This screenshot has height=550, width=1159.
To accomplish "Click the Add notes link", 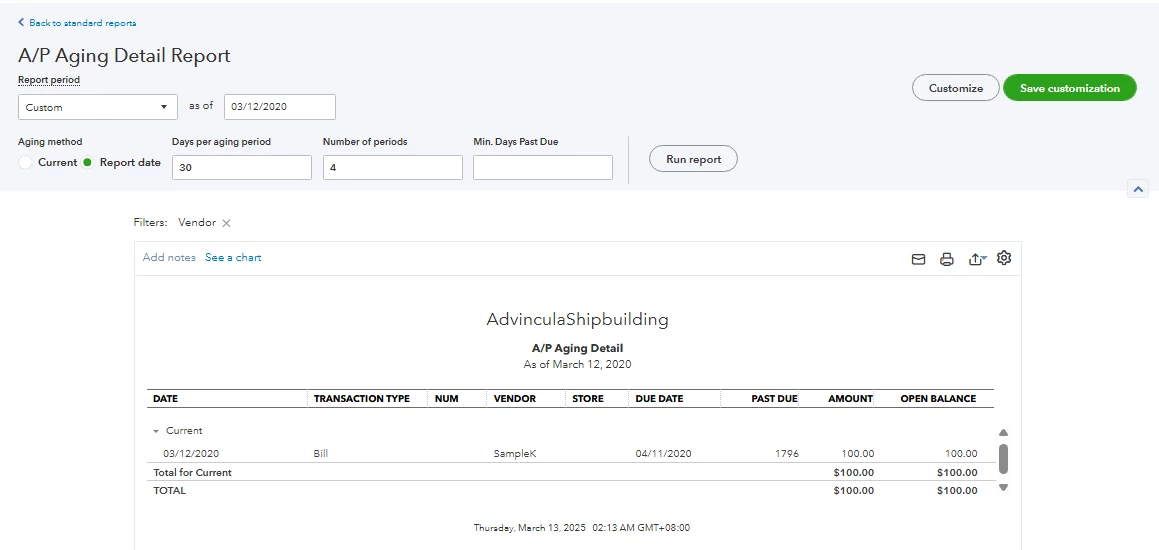I will tap(169, 257).
